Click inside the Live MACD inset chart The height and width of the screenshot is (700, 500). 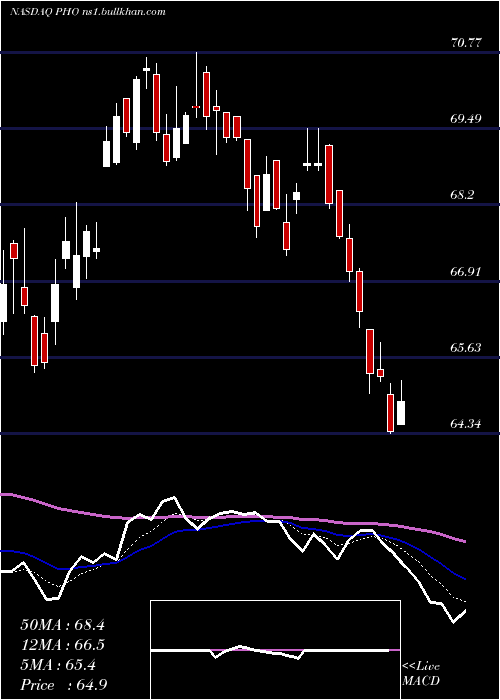tap(275, 650)
